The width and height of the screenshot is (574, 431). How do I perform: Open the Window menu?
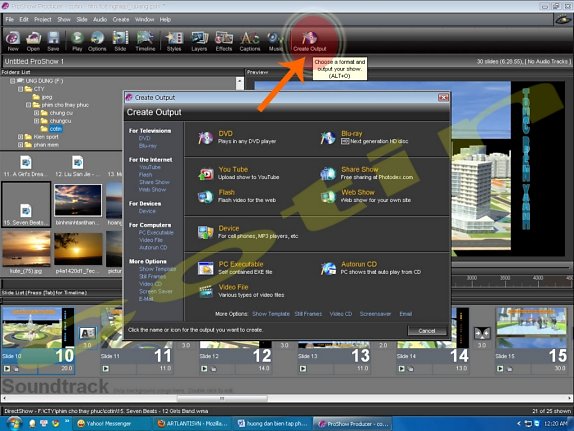pos(144,19)
